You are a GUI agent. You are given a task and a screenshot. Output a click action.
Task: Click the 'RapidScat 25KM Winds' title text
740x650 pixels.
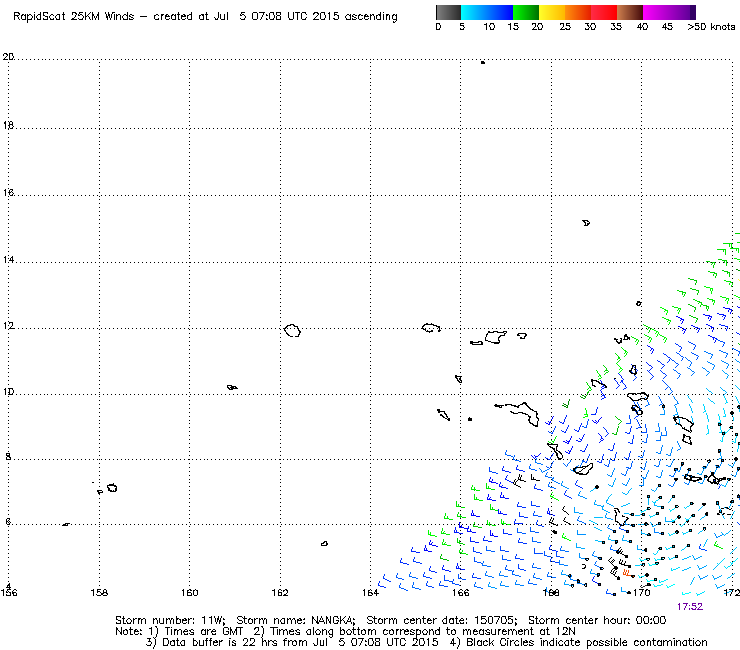tap(74, 17)
